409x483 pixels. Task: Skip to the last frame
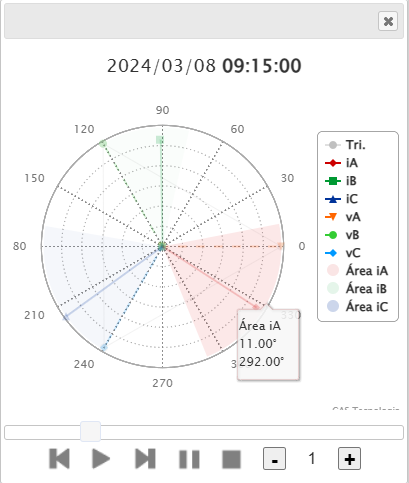tap(145, 459)
